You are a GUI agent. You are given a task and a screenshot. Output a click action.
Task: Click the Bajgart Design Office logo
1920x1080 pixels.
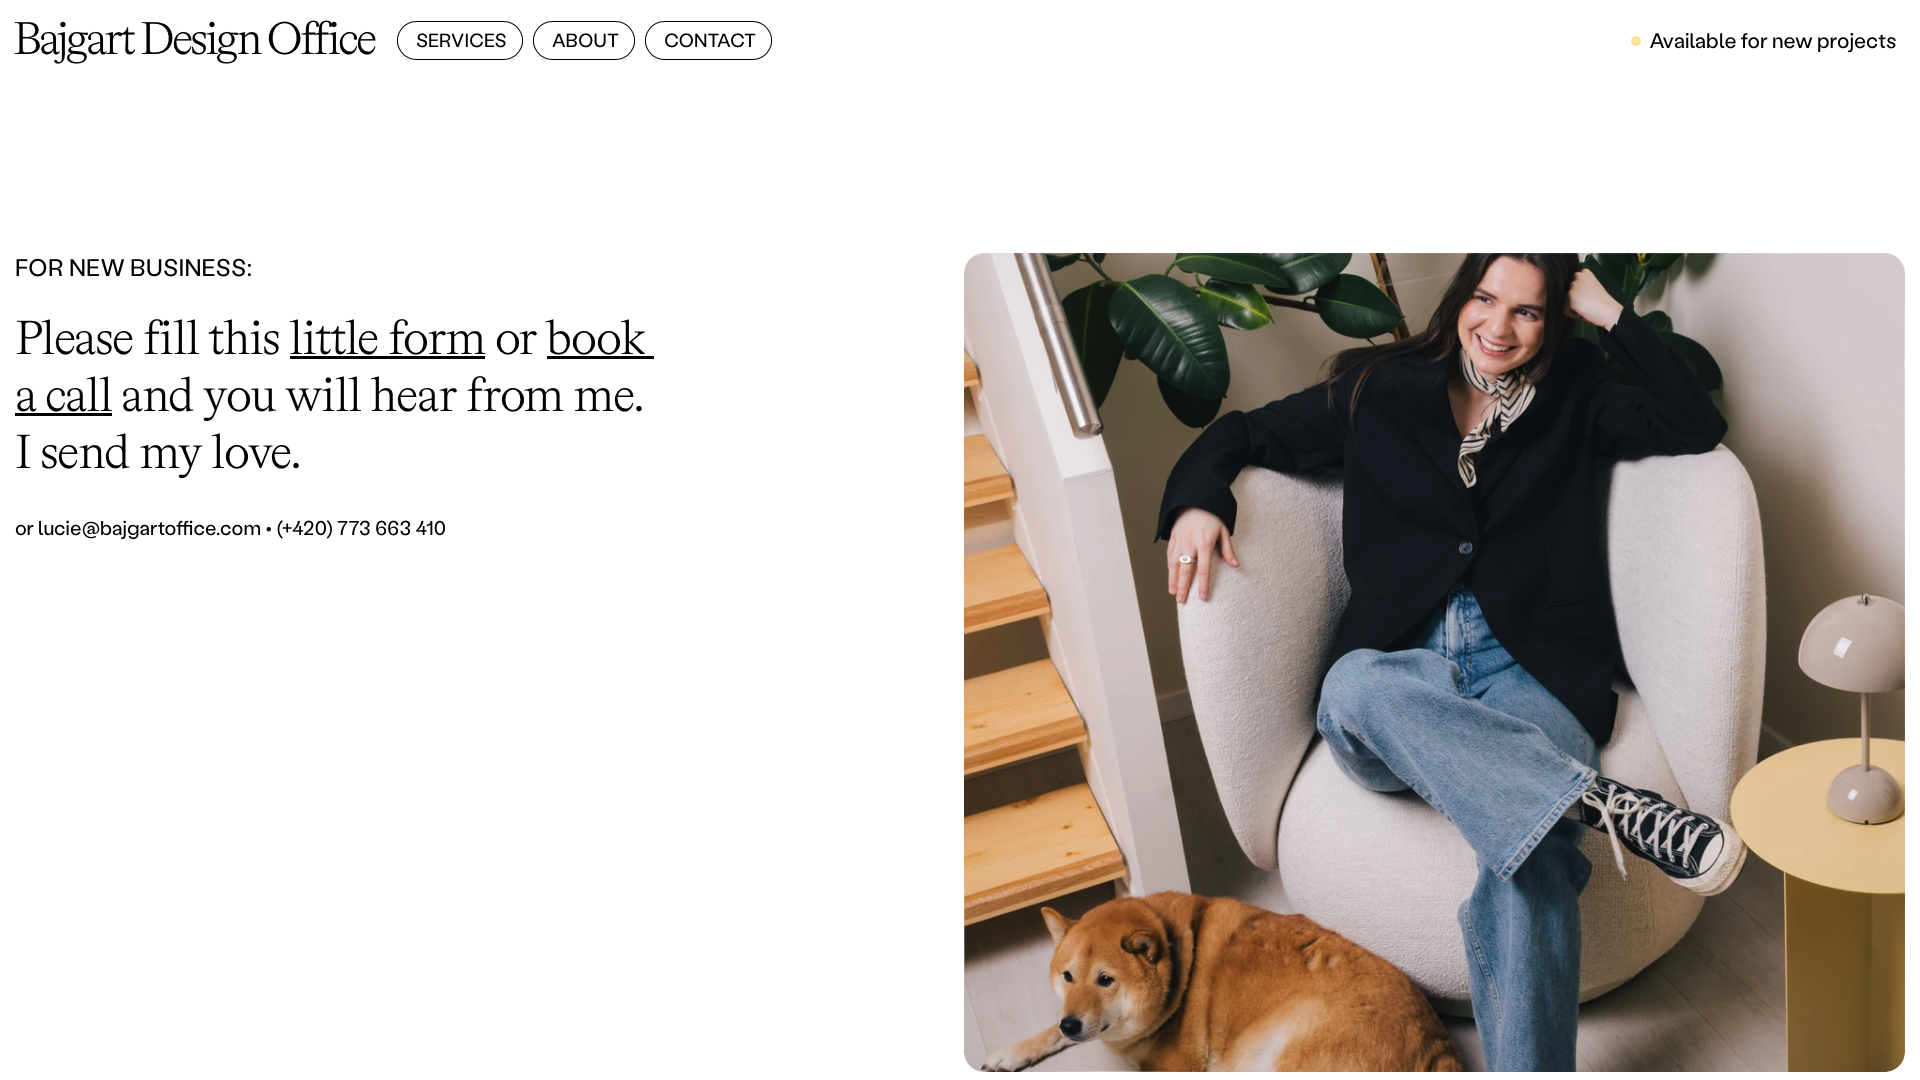click(195, 41)
